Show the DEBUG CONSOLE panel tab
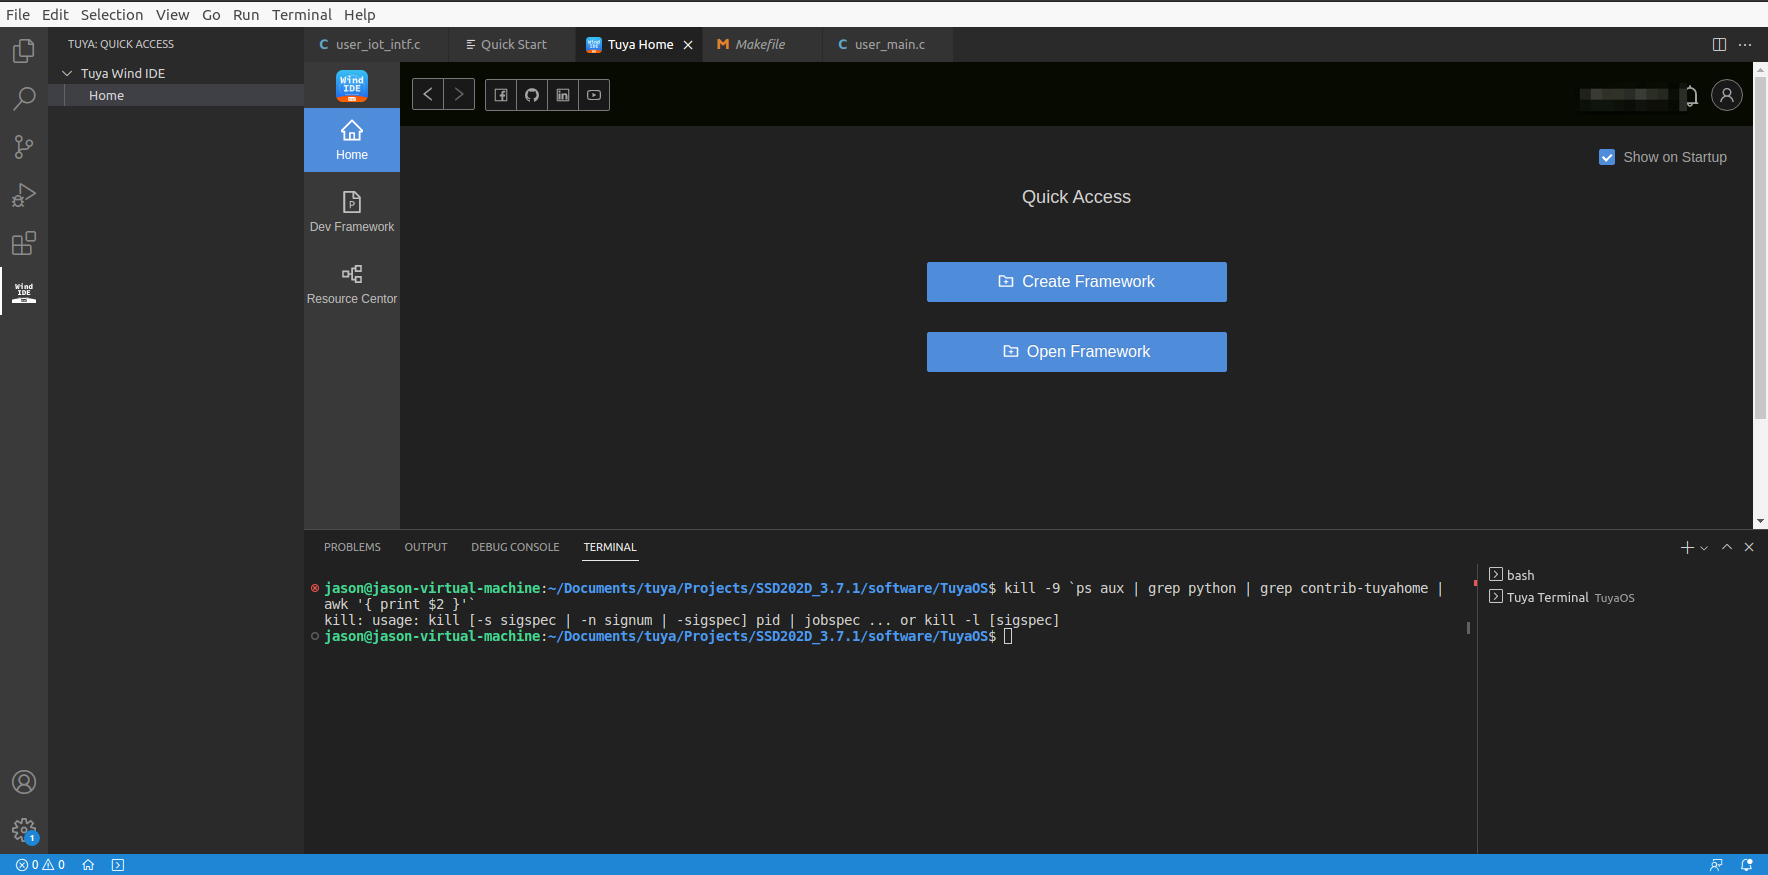The image size is (1768, 875). click(515, 547)
